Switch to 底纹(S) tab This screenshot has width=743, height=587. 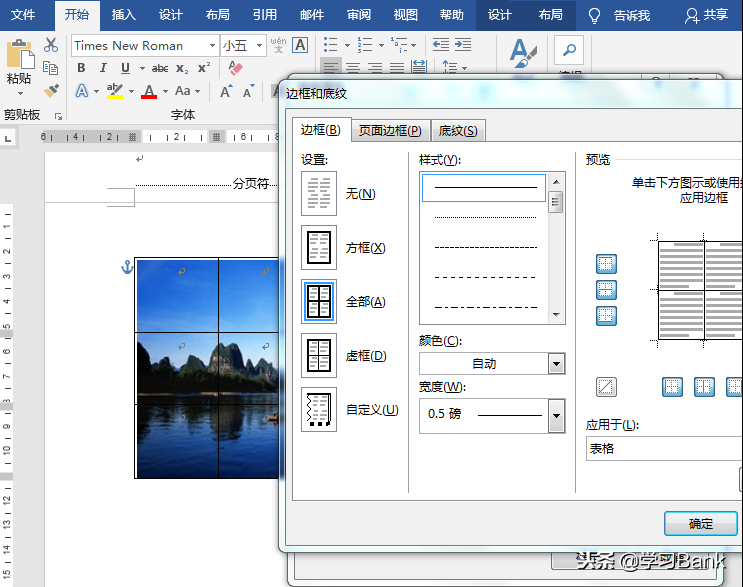click(x=458, y=130)
